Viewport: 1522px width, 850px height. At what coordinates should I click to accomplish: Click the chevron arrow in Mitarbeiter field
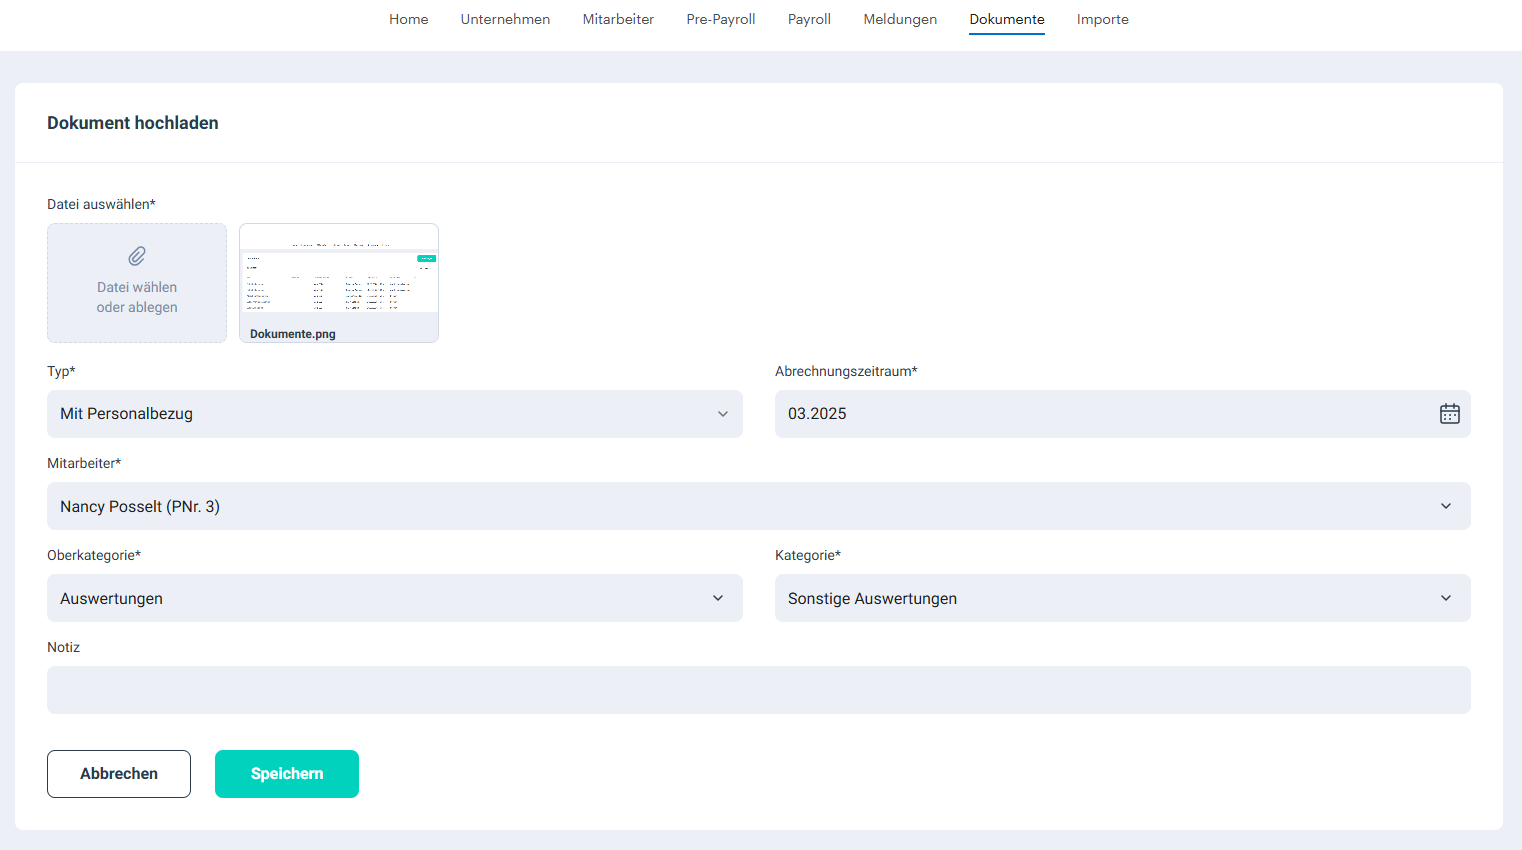click(1445, 506)
